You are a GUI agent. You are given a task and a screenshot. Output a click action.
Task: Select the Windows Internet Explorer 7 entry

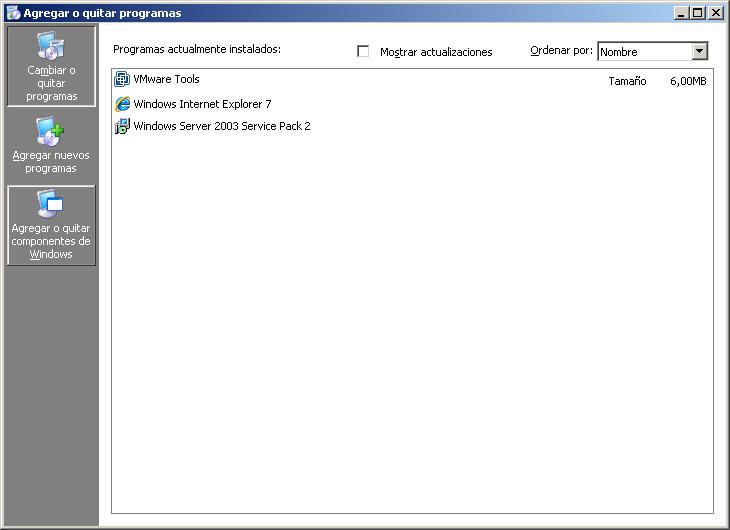coord(202,104)
